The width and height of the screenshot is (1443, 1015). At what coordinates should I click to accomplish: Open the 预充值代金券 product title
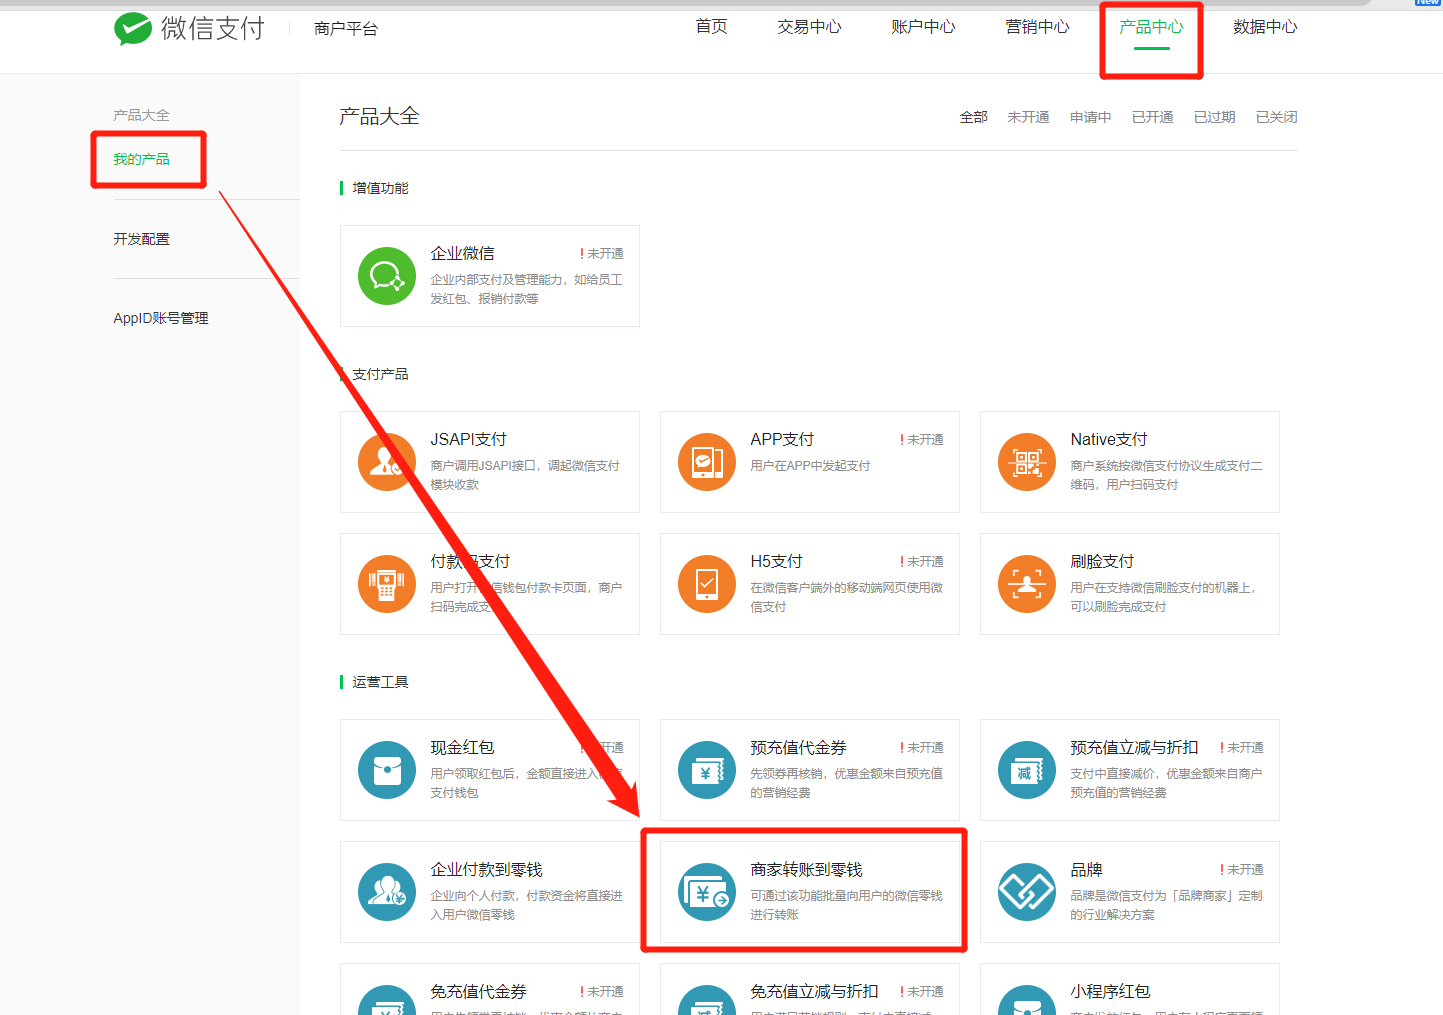click(799, 748)
